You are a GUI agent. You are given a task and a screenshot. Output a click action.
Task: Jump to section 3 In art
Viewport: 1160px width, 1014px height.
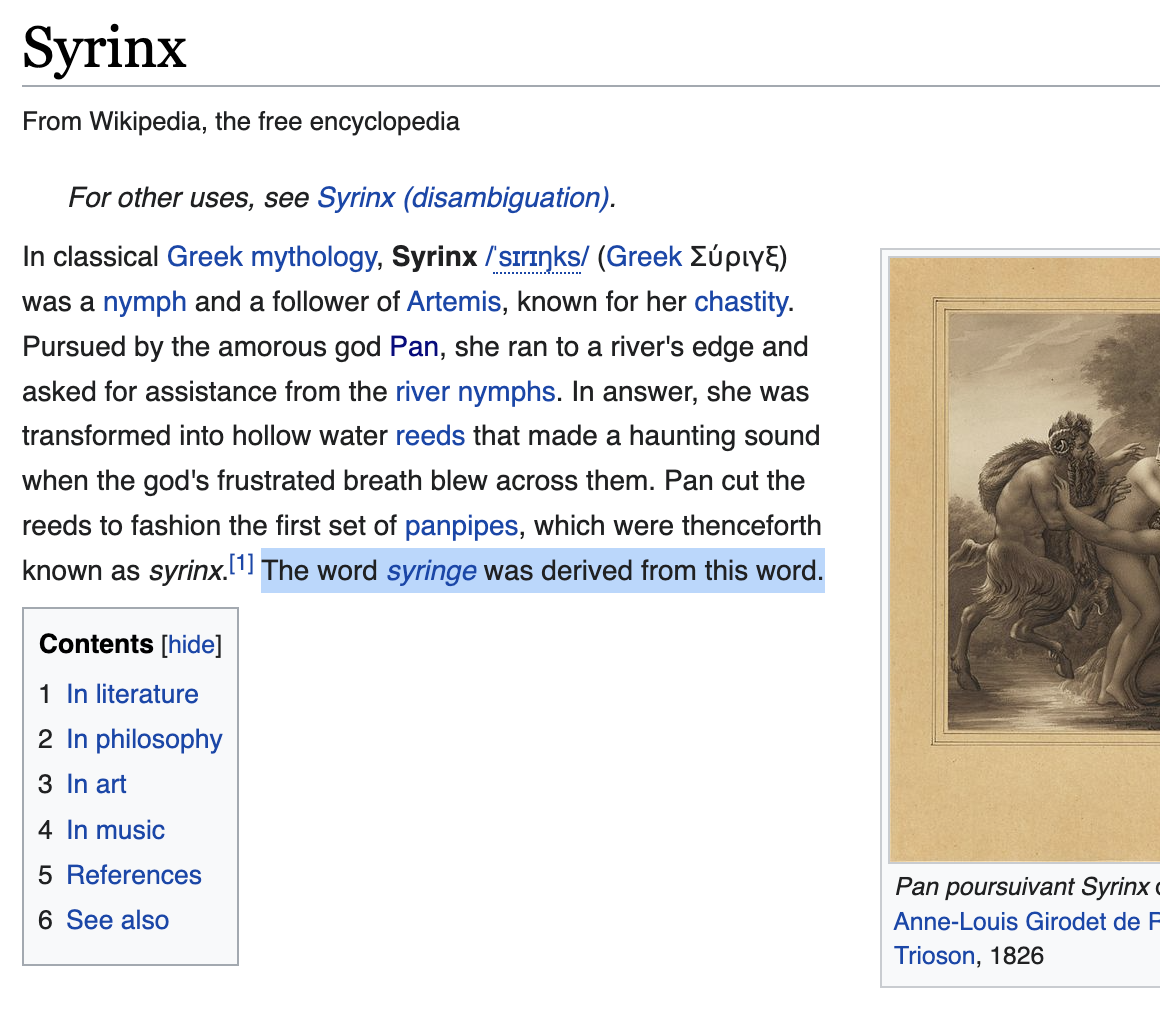point(96,785)
